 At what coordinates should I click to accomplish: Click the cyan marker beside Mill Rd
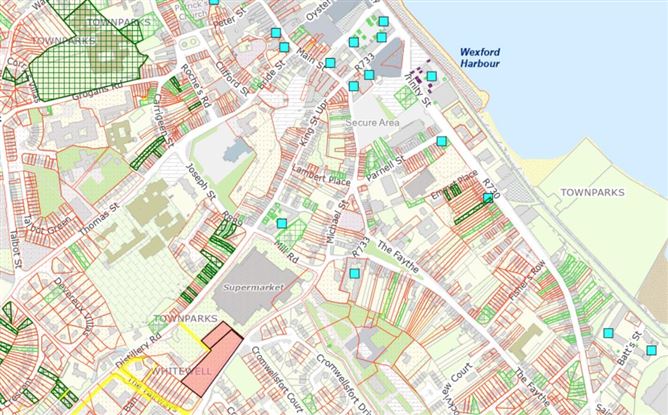click(282, 224)
